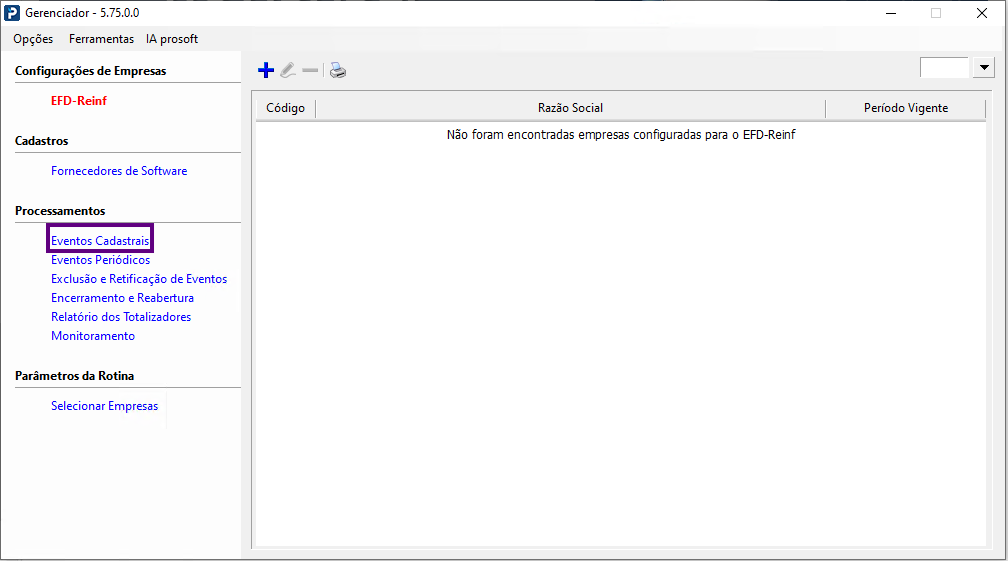Open the Opções menu

pos(33,39)
